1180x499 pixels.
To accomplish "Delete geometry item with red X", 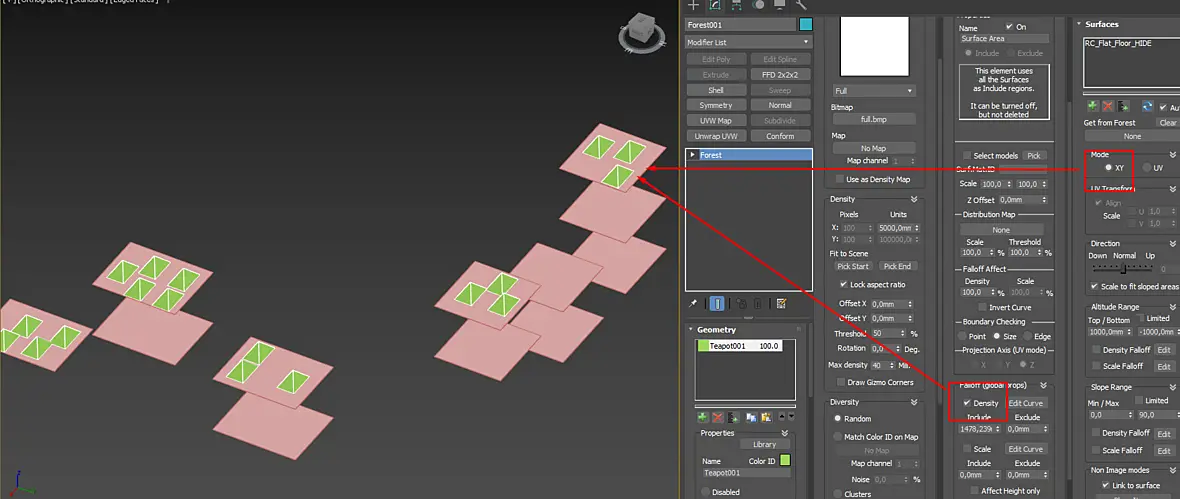I will click(718, 417).
